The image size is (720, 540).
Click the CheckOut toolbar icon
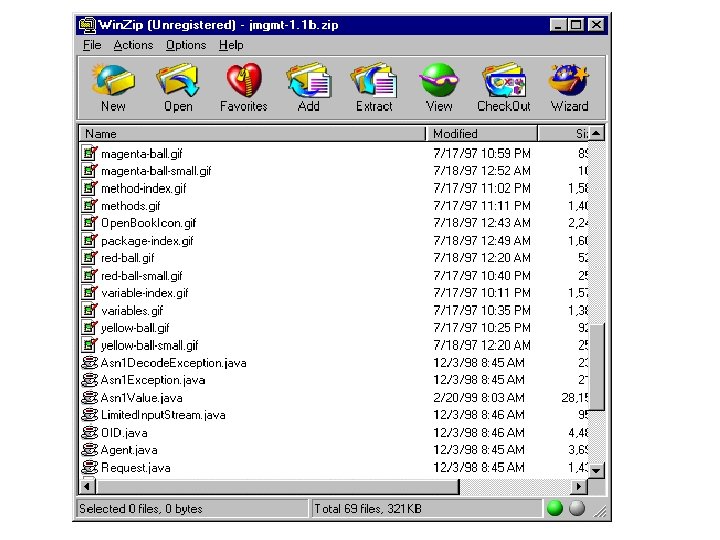[x=504, y=80]
